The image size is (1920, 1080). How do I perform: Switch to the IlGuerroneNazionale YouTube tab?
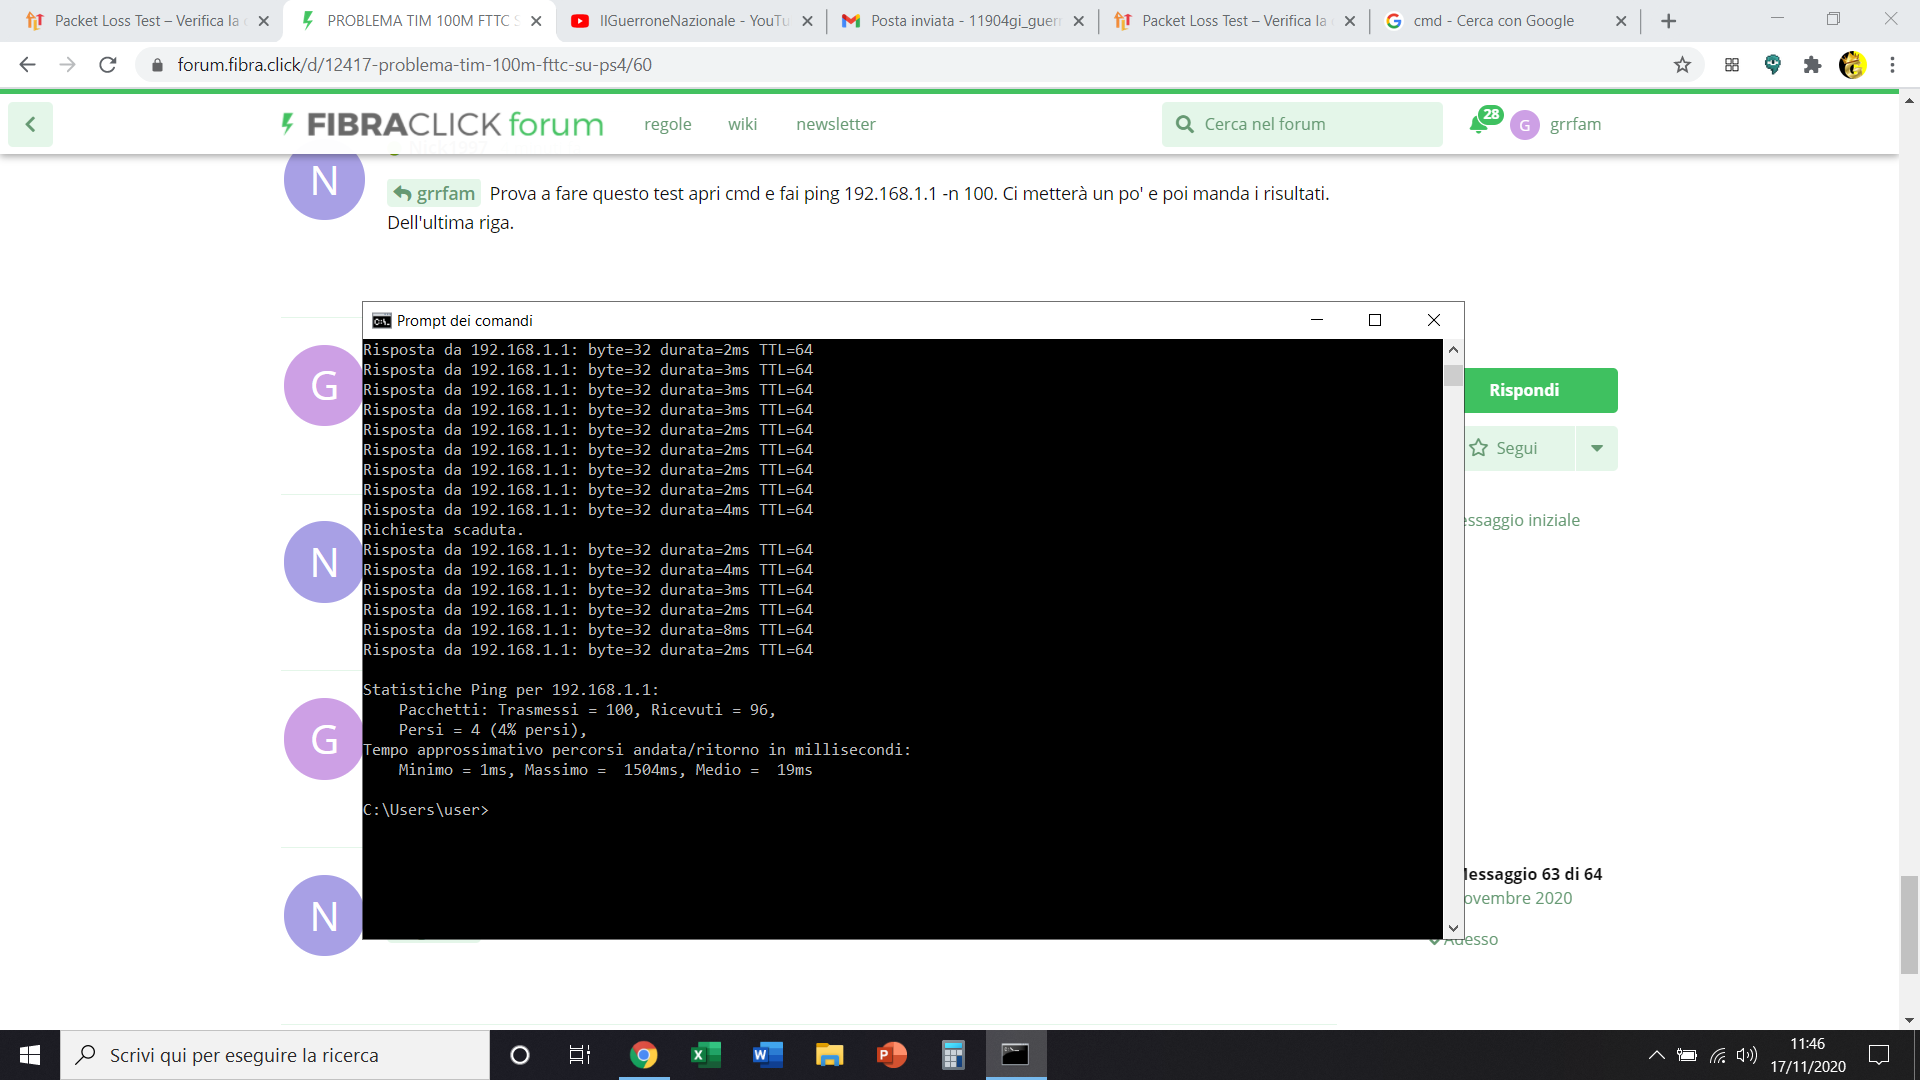pyautogui.click(x=688, y=20)
